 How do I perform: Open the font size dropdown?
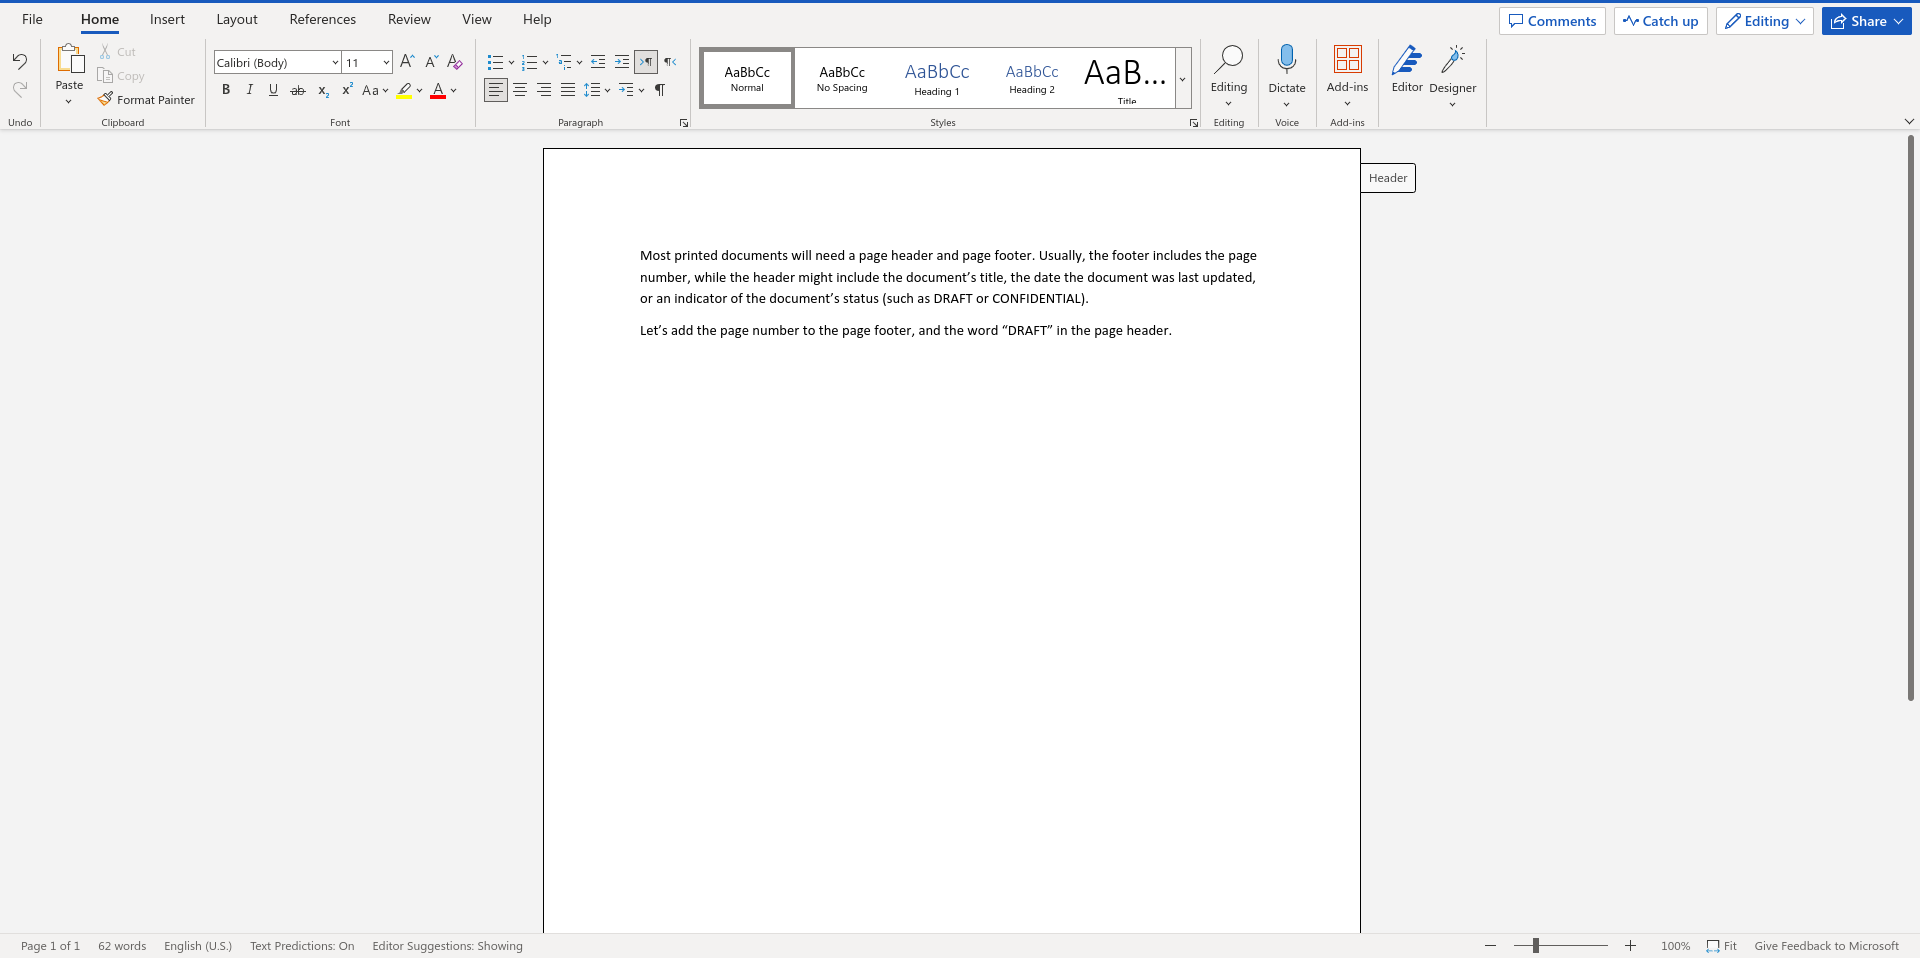pyautogui.click(x=386, y=62)
